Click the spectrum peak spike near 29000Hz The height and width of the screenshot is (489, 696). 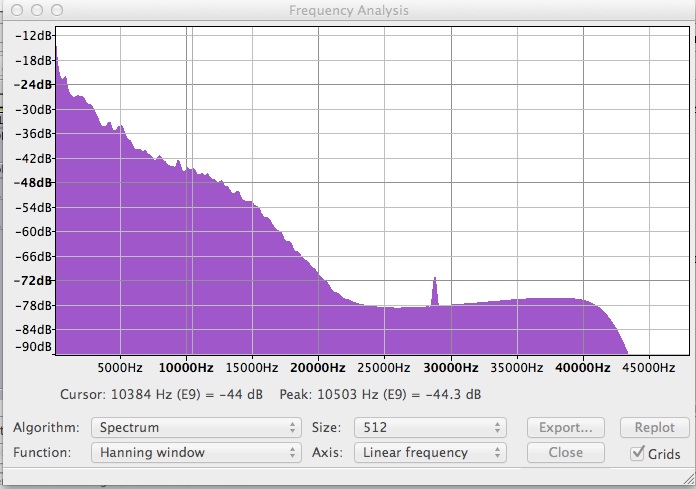(x=435, y=291)
